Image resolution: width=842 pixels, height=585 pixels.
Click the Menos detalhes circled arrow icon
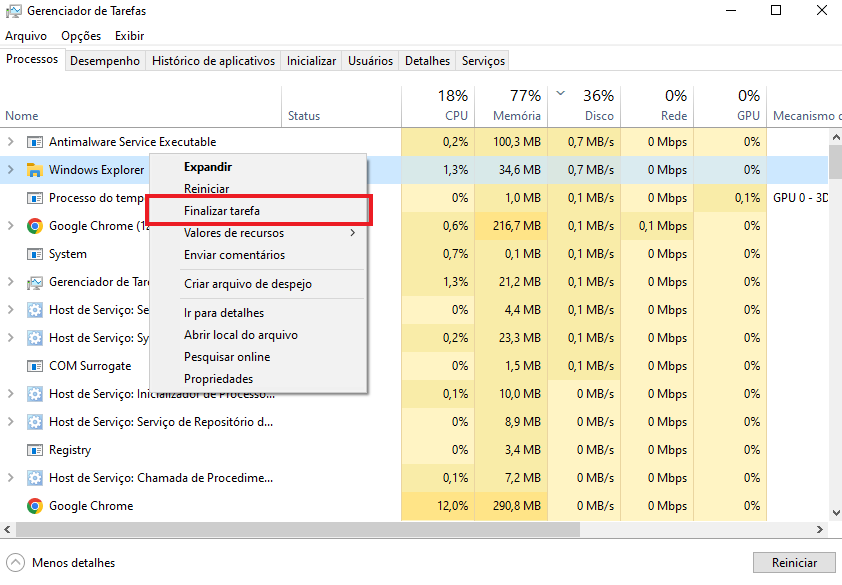[x=16, y=563]
